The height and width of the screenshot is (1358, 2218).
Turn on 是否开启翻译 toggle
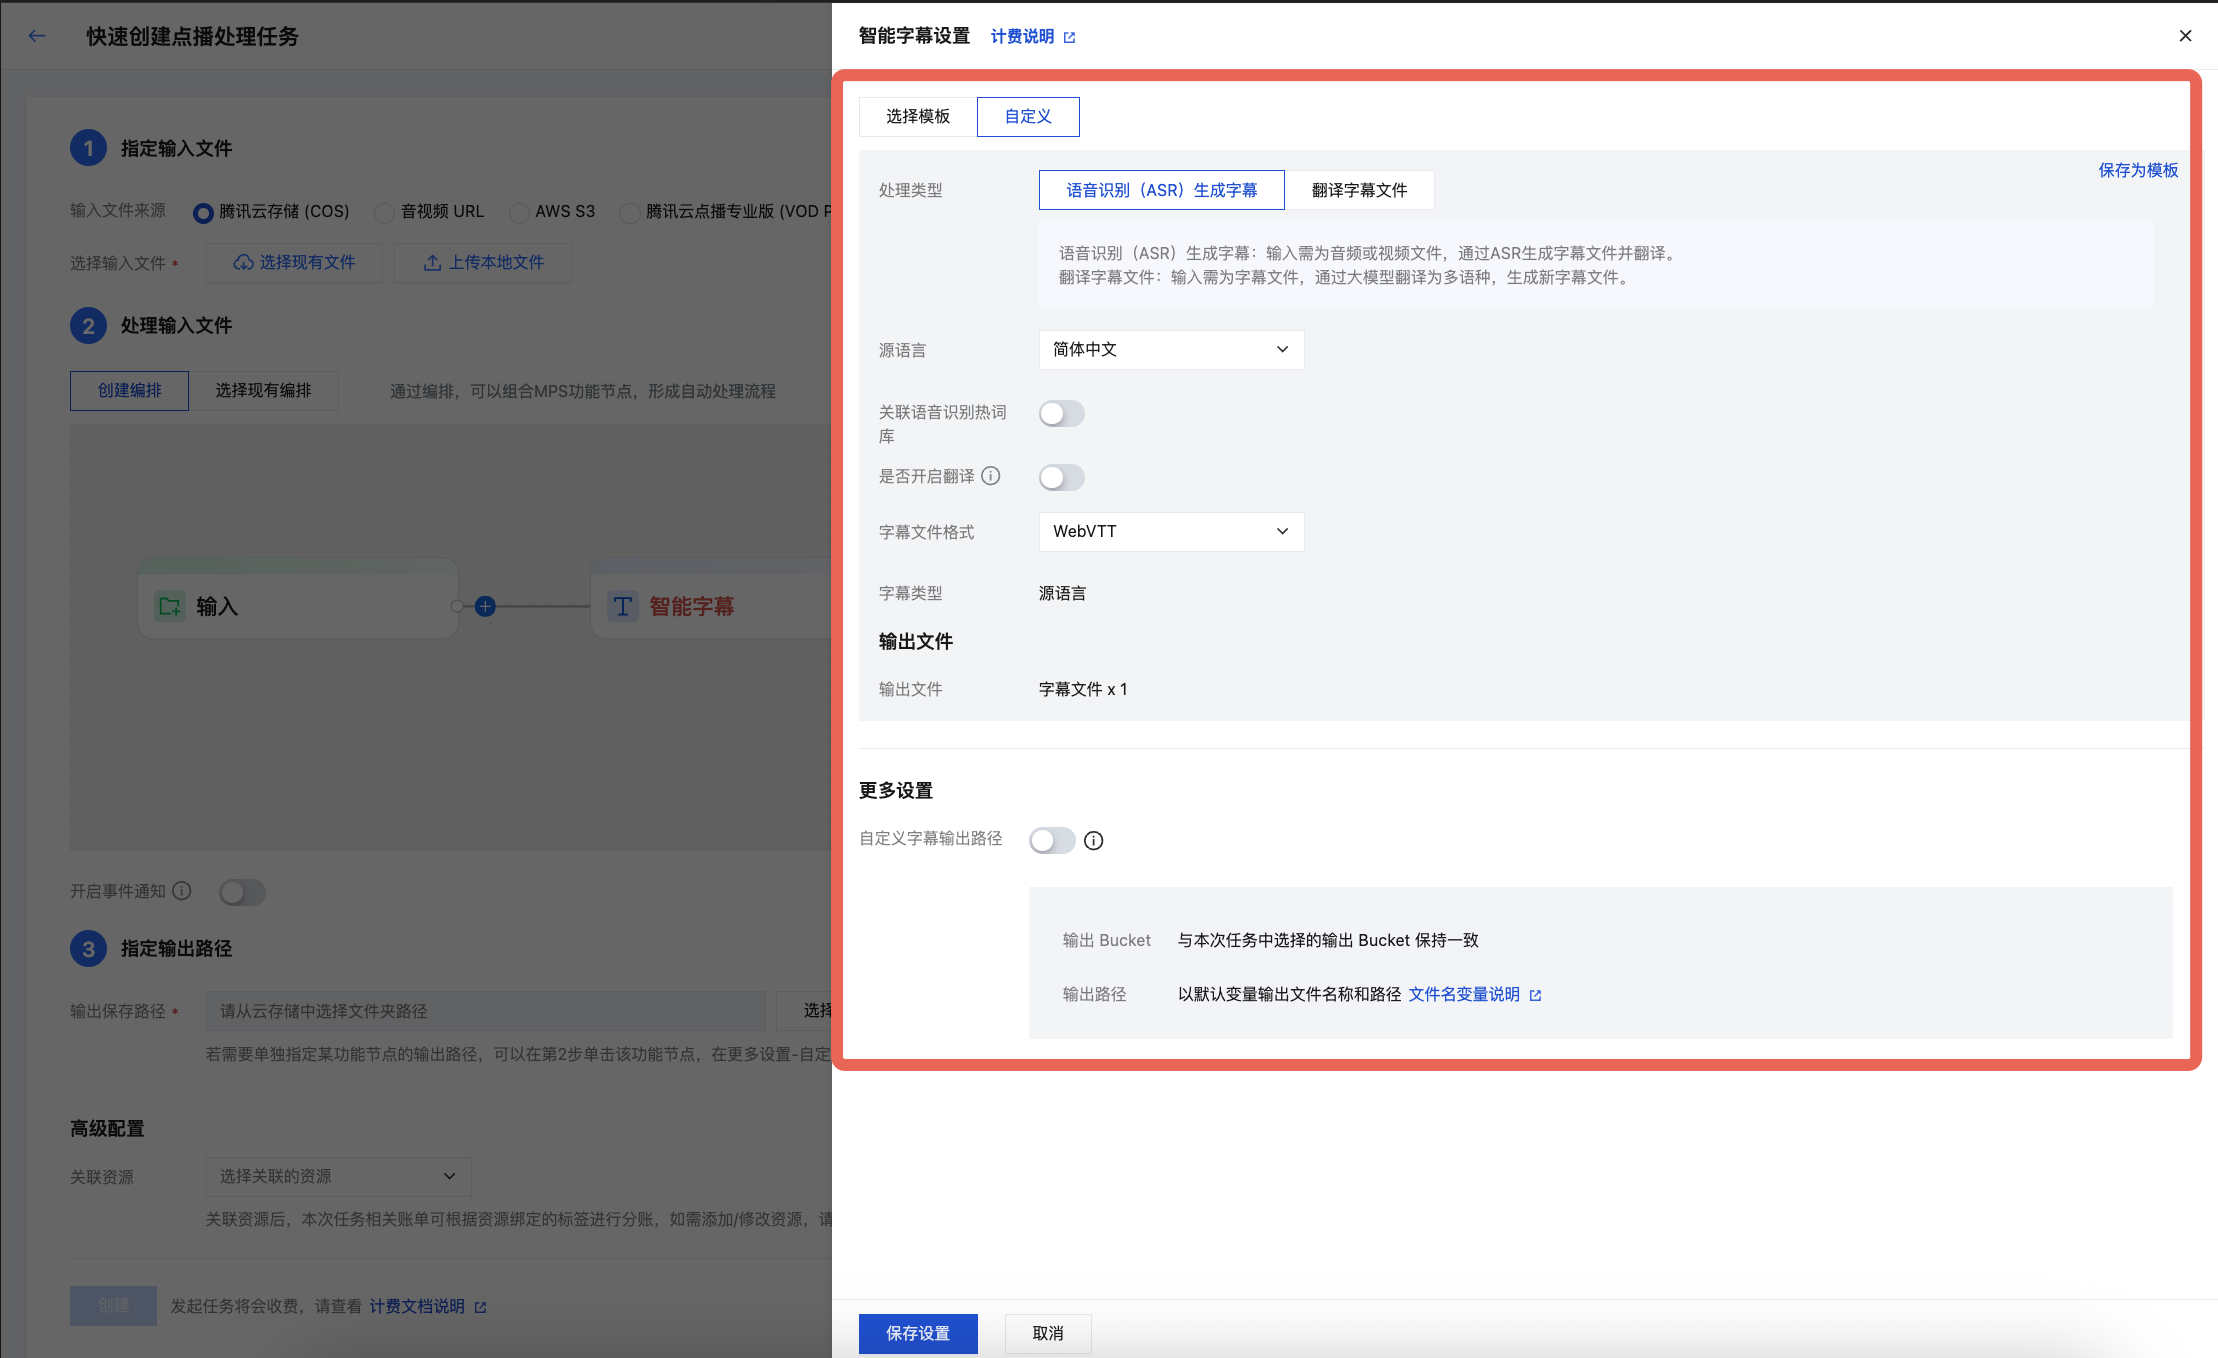(1061, 477)
